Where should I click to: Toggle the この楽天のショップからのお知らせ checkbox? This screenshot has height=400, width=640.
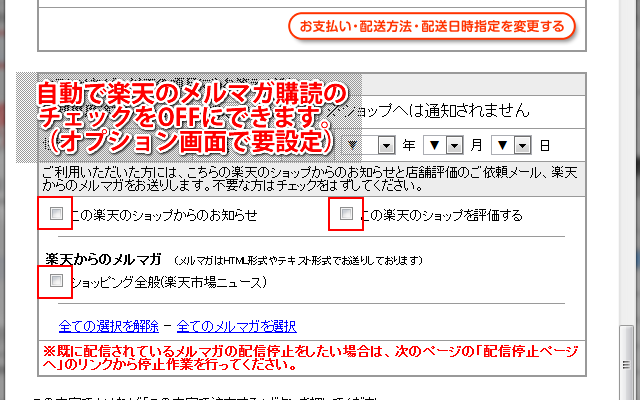coord(56,214)
